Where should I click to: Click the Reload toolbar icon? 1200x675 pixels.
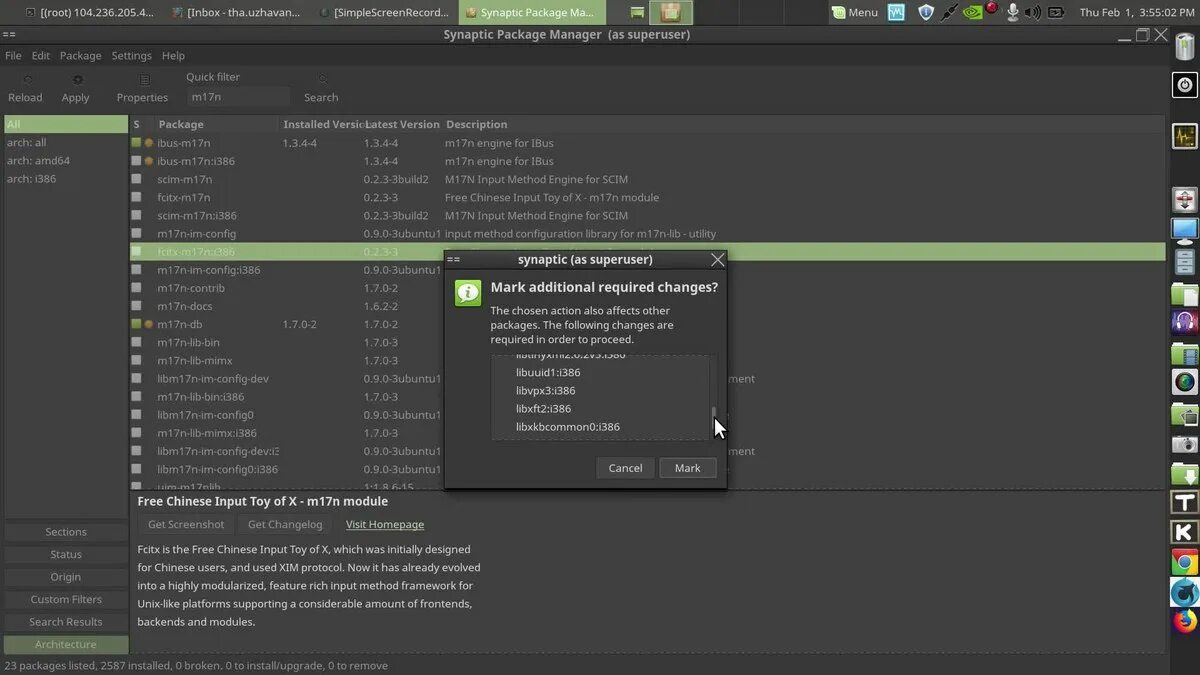(26, 79)
